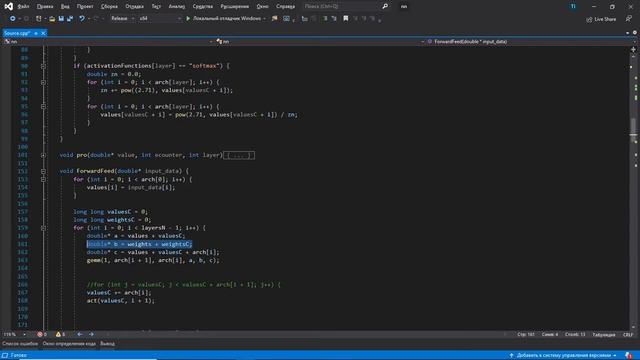Image resolution: width=640 pixels, height=360 pixels.
Task: Click the CRLF line ending indicator
Action: (x=628, y=335)
